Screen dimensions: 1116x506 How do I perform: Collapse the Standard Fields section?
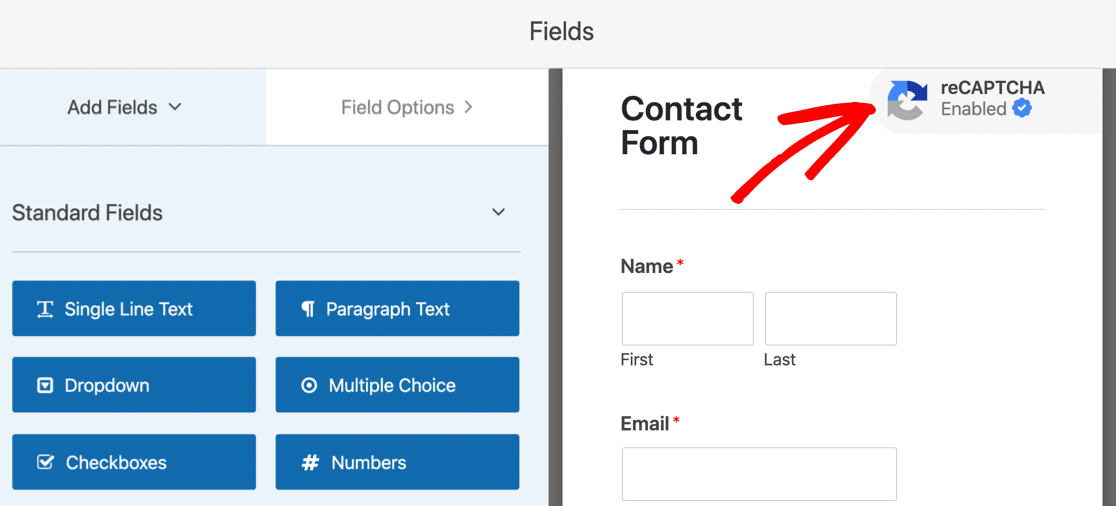499,212
